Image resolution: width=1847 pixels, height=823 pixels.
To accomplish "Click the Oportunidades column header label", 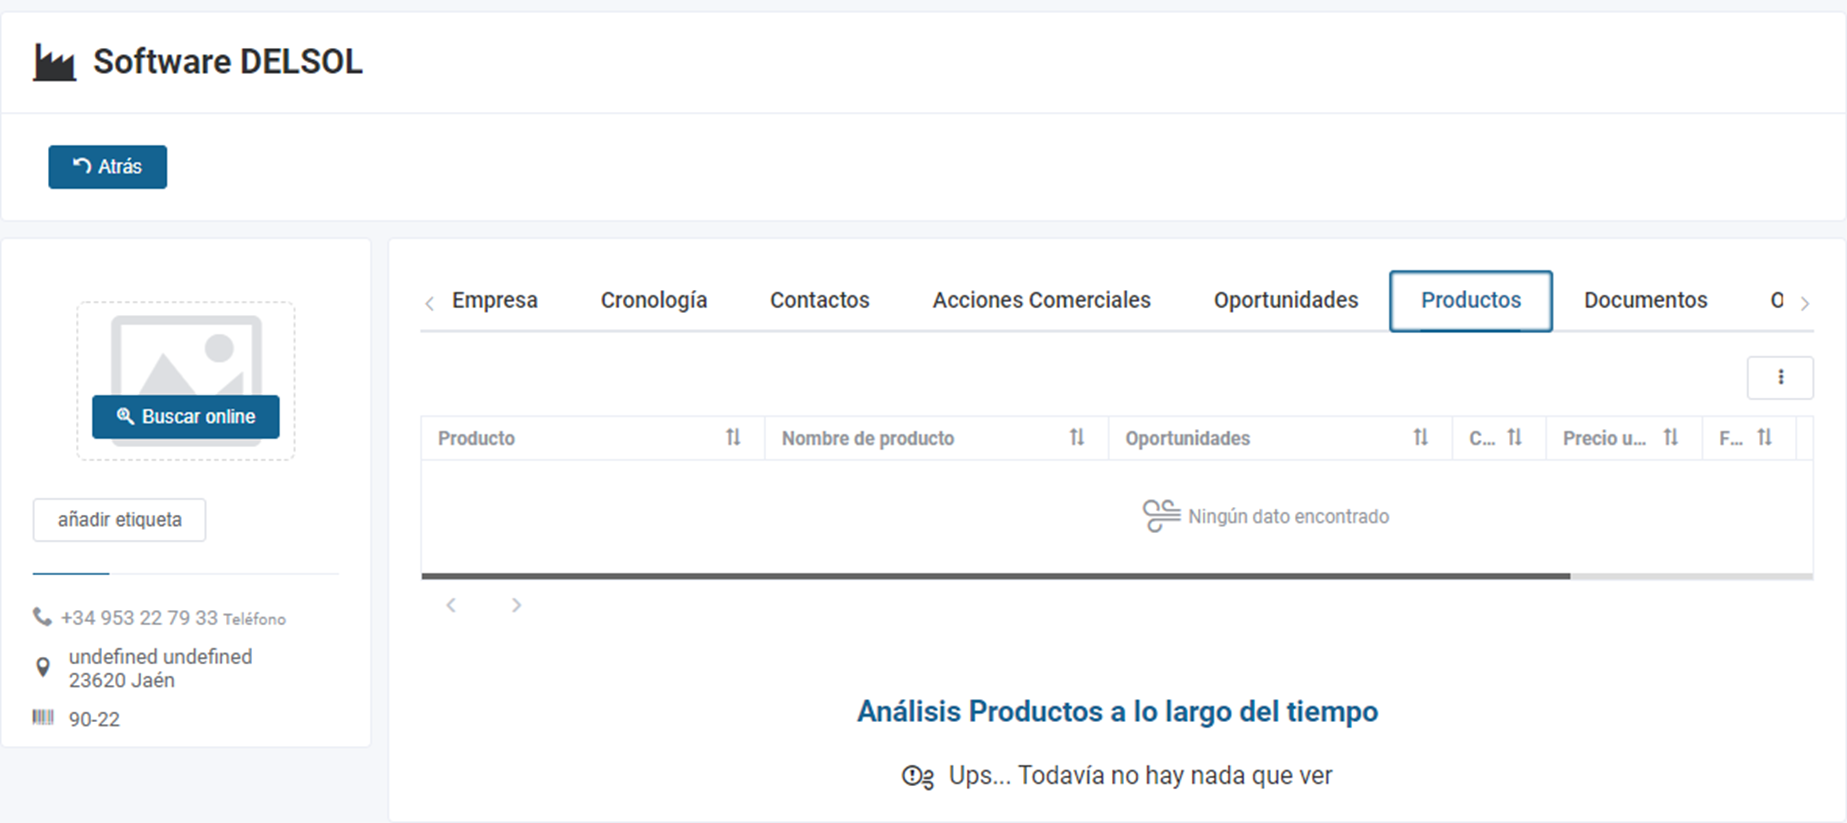I will pyautogui.click(x=1188, y=439).
